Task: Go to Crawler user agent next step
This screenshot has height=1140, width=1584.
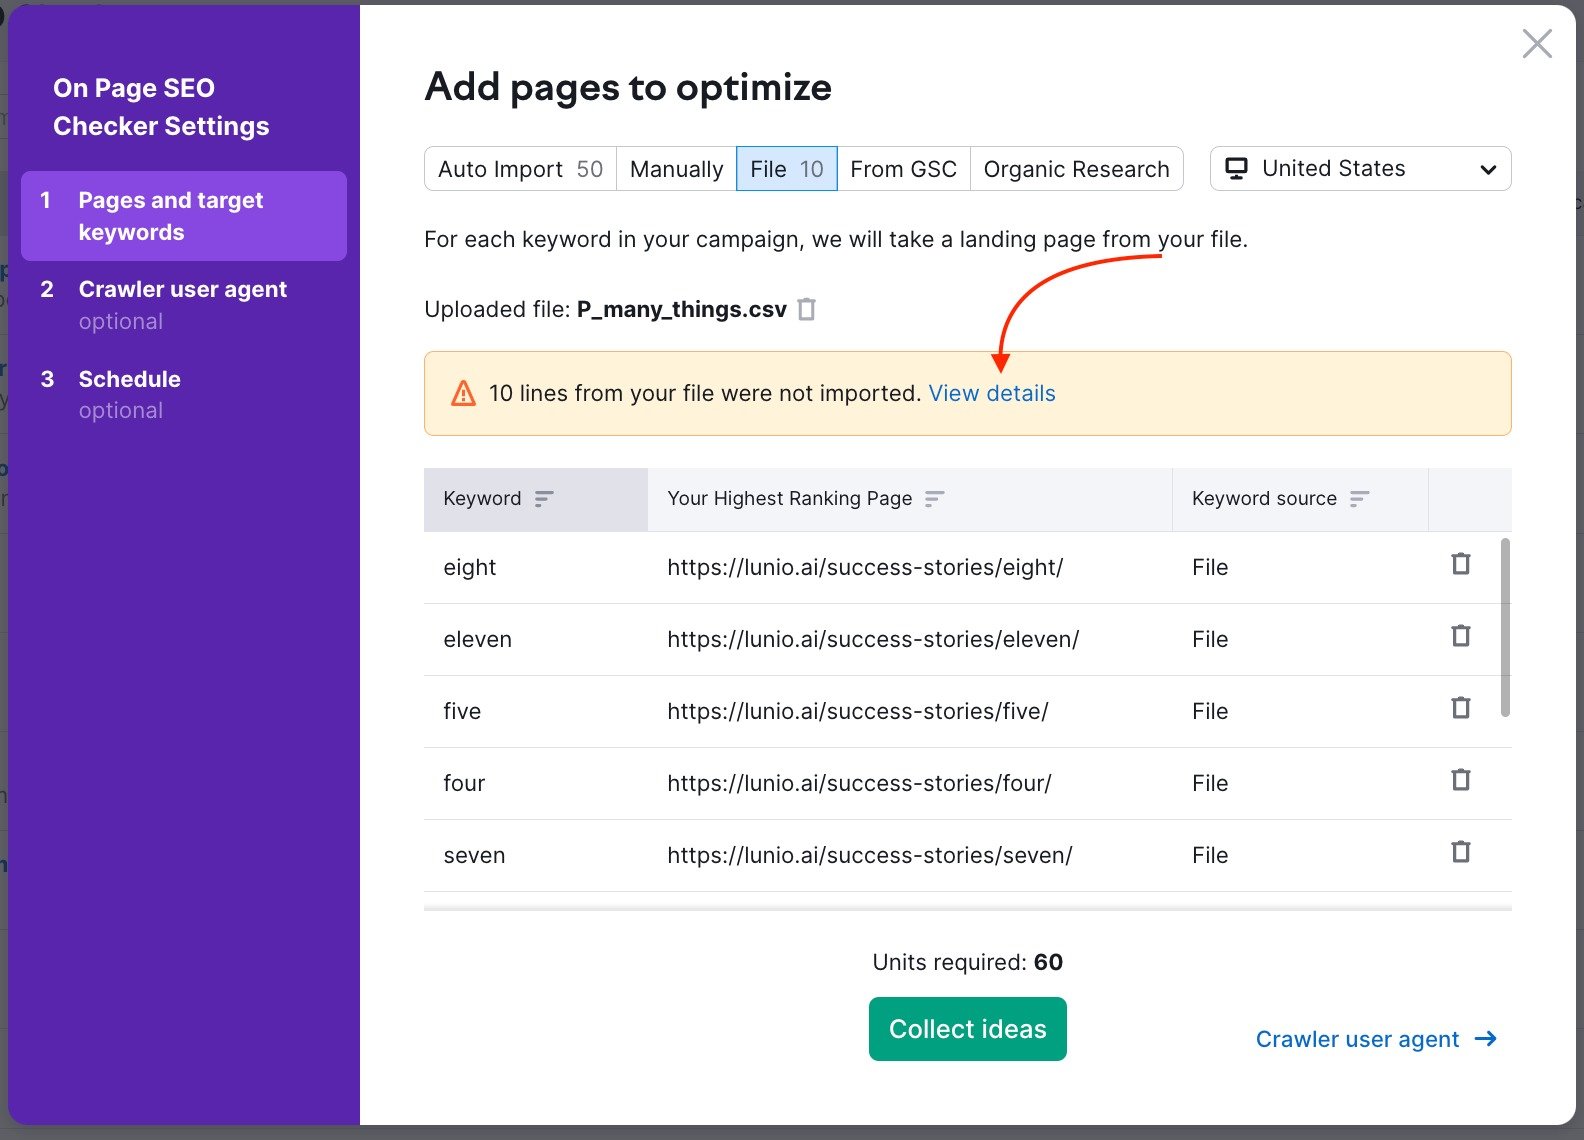Action: click(x=1376, y=1040)
